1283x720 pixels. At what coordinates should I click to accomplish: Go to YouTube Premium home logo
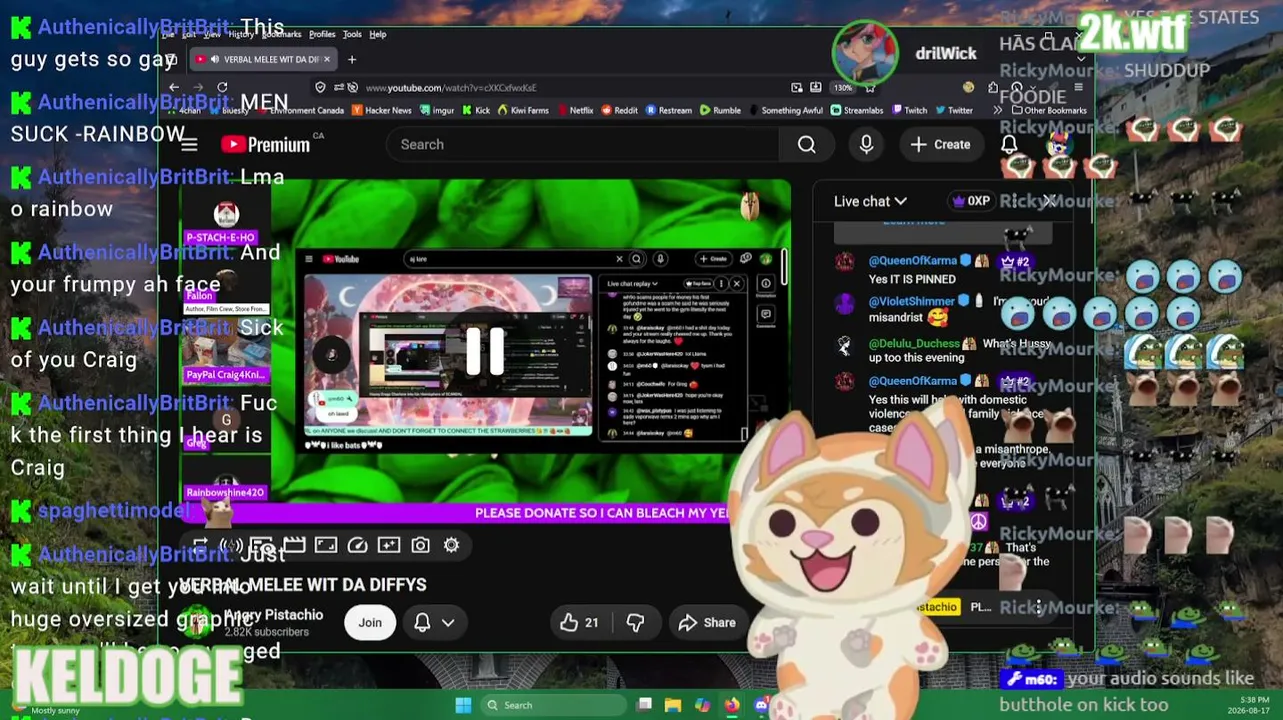click(x=266, y=145)
